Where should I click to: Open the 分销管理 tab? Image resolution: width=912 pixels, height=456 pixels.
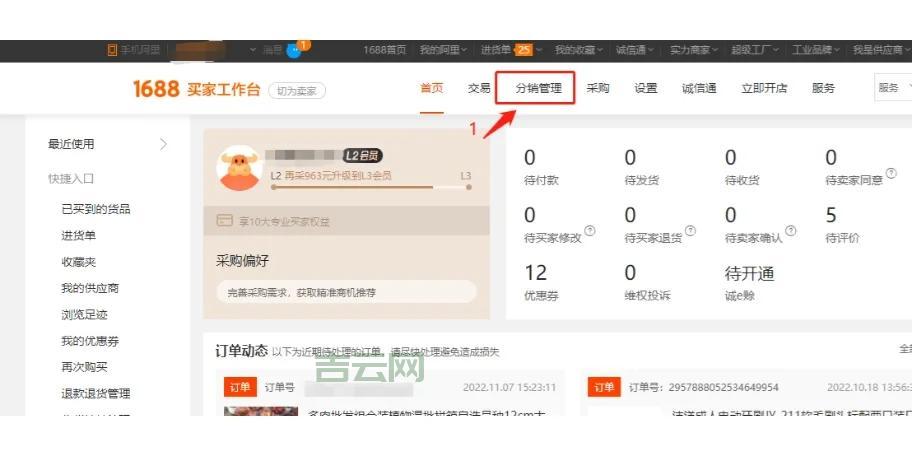coord(539,88)
